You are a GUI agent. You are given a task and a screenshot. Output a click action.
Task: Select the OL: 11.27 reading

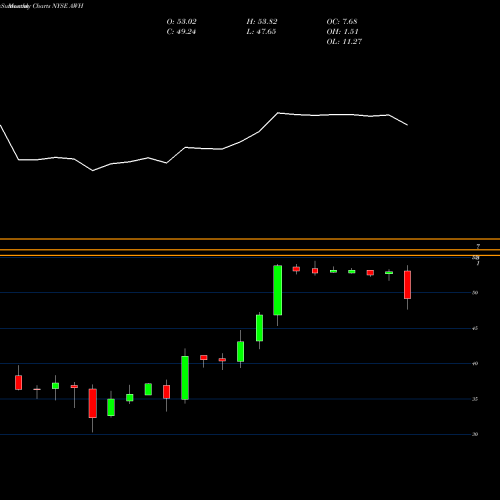point(344,42)
